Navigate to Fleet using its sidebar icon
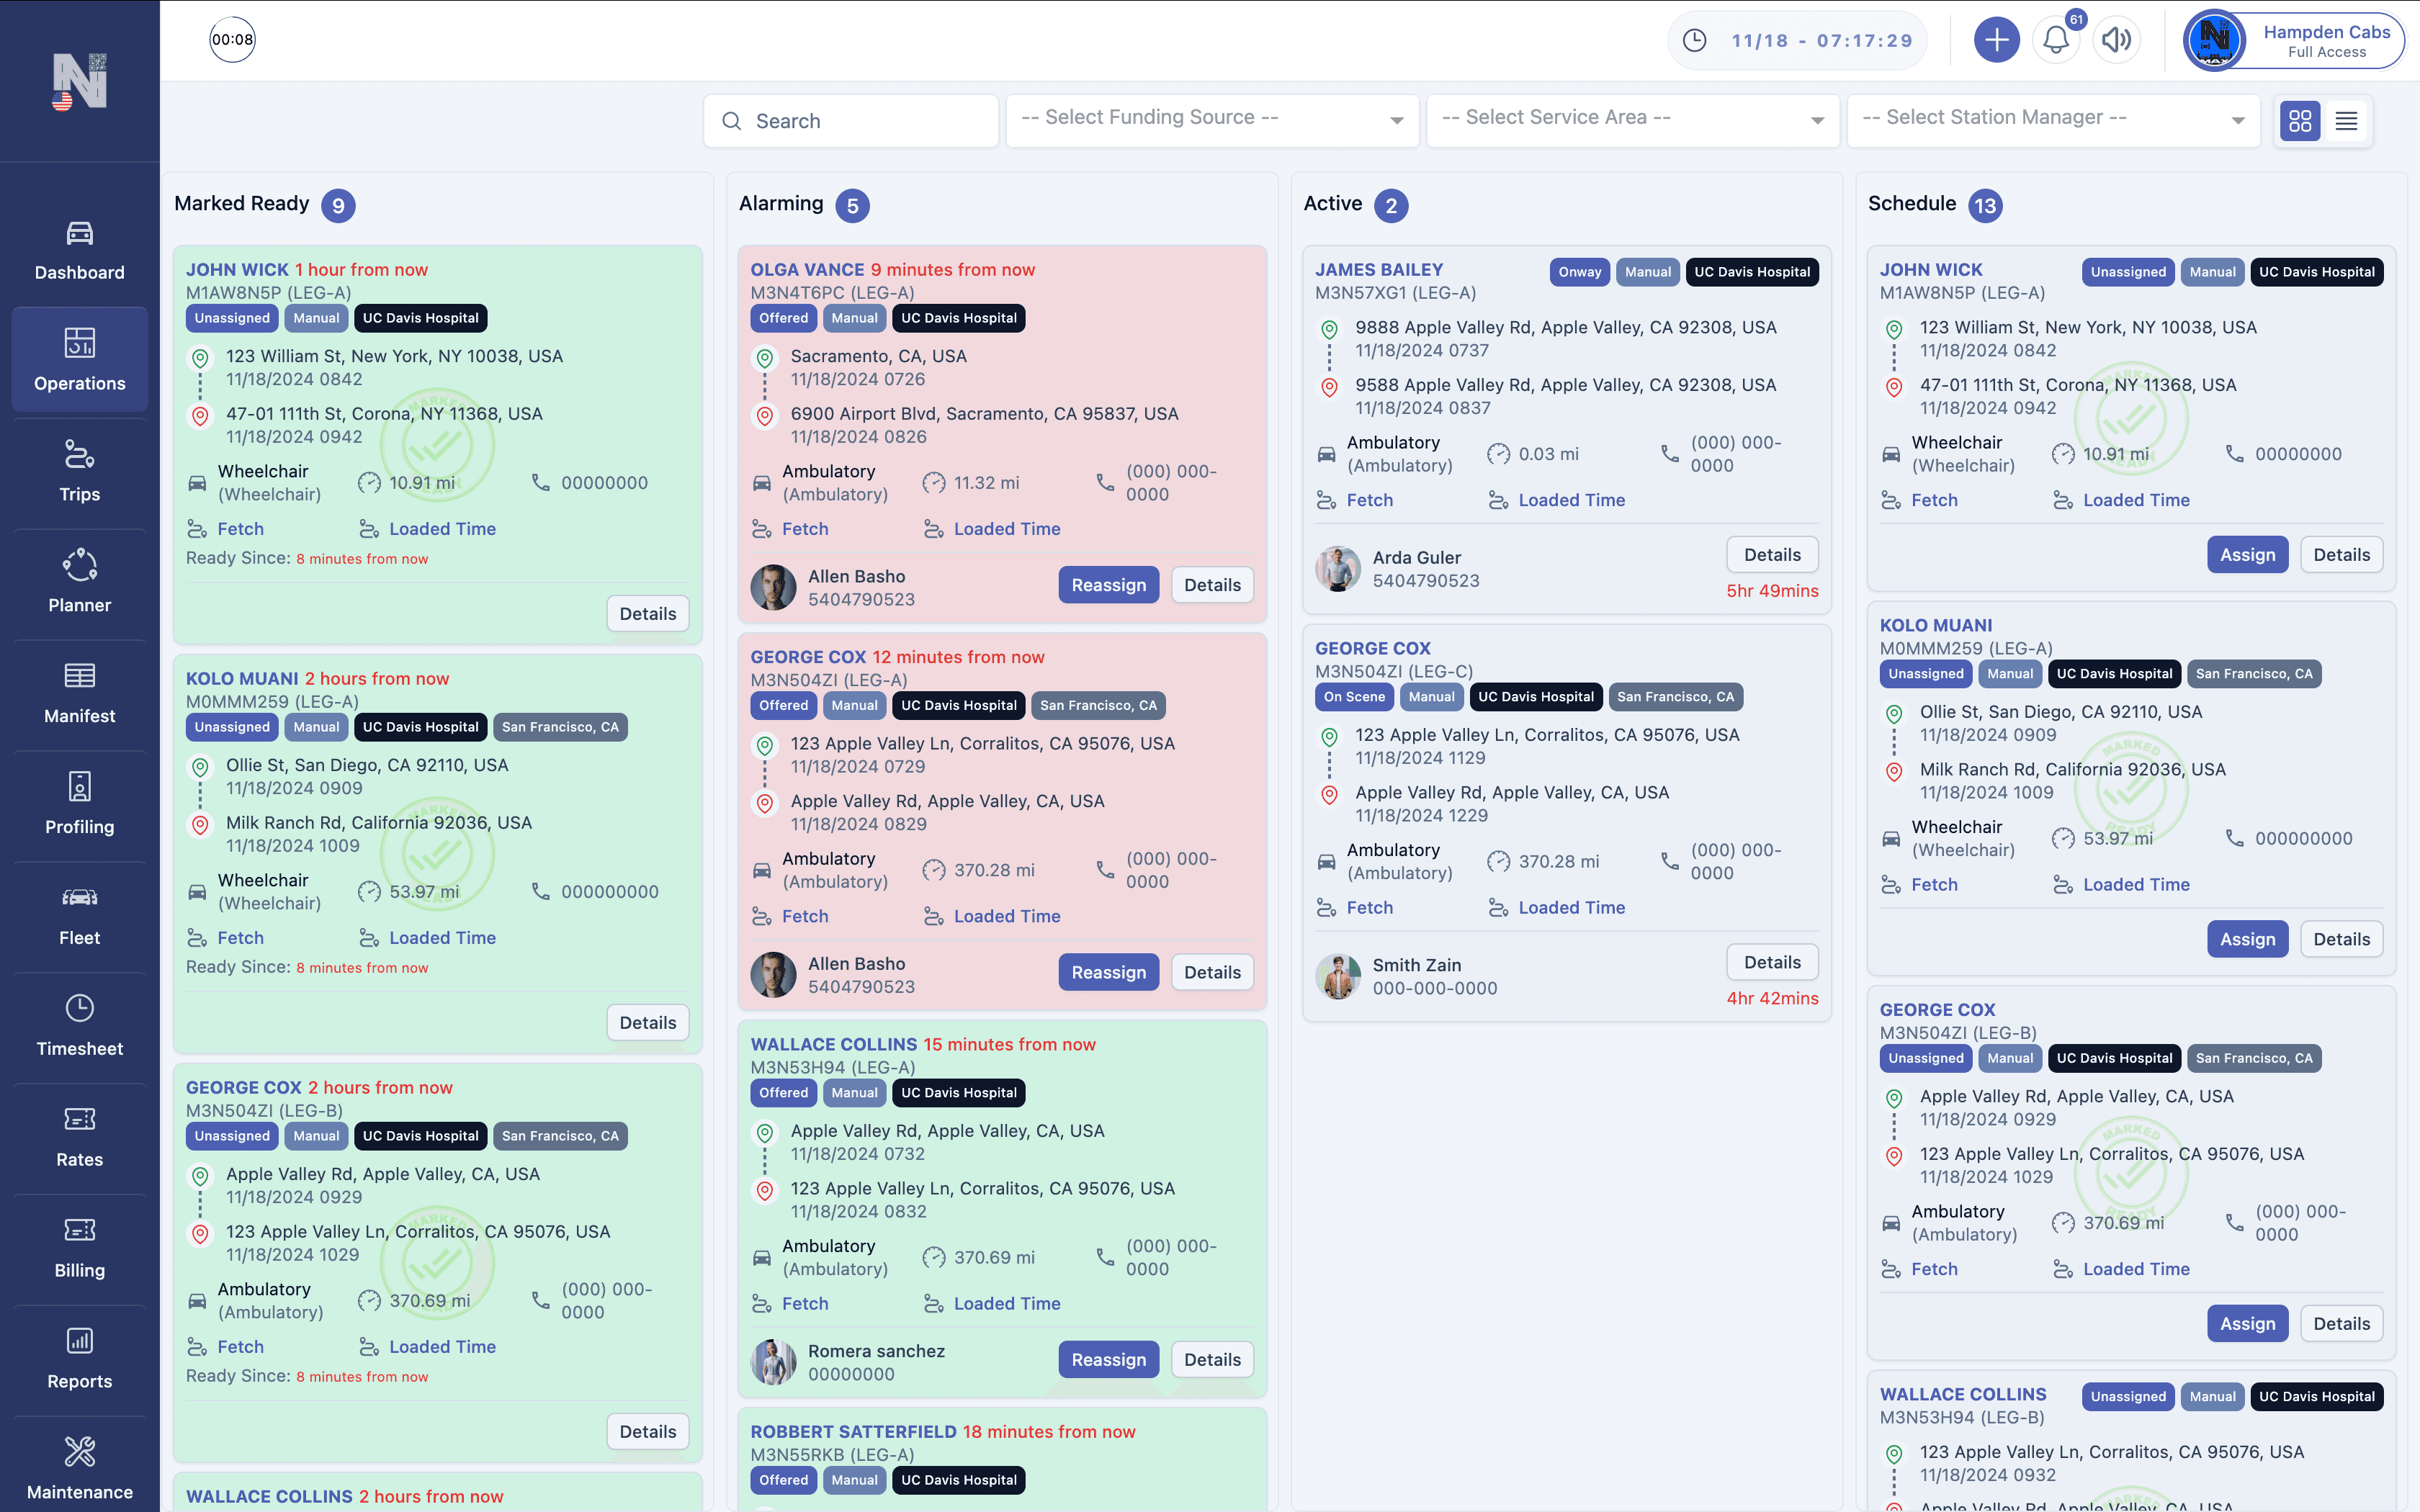Image resolution: width=2420 pixels, height=1512 pixels. (x=80, y=898)
